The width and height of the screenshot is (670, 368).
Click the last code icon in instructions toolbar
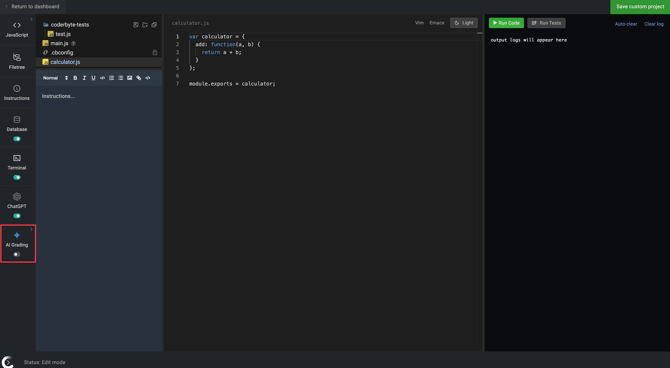click(x=148, y=78)
